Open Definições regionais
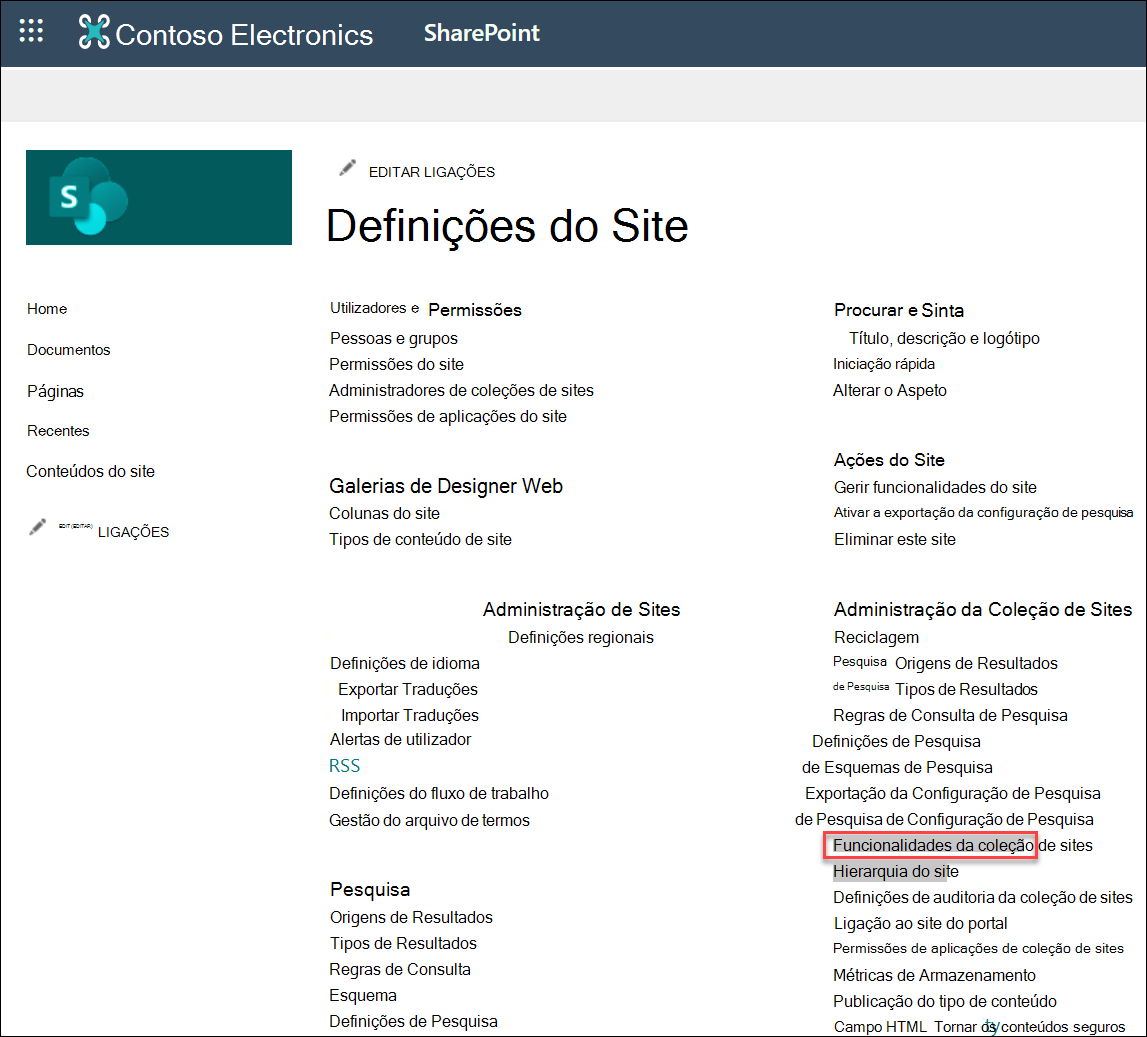This screenshot has width=1147, height=1037. tap(581, 637)
